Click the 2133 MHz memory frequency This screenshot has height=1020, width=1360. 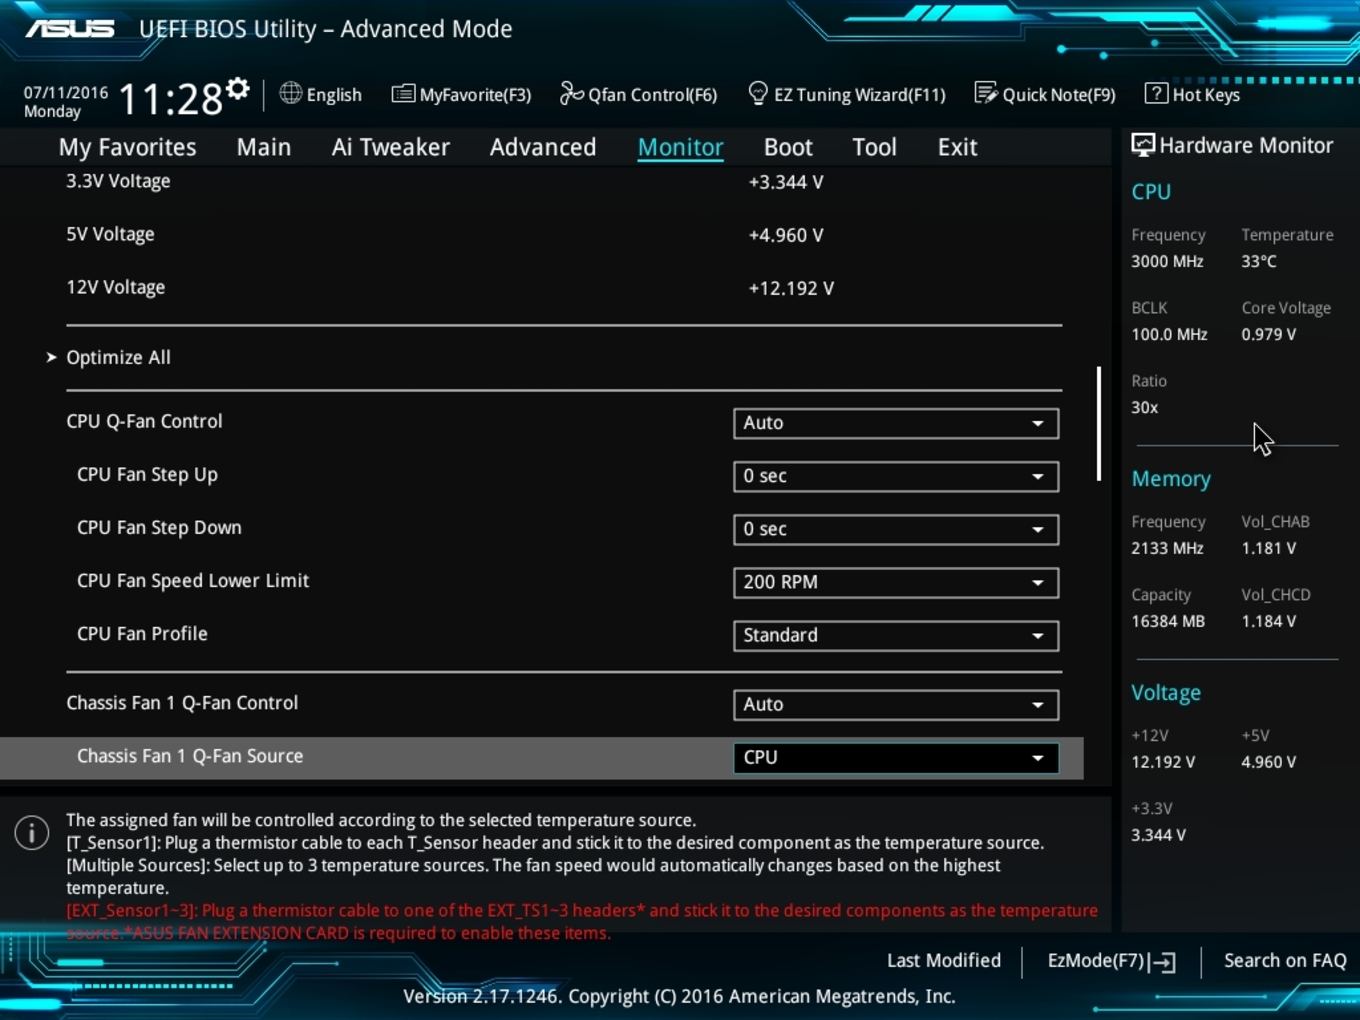point(1167,548)
